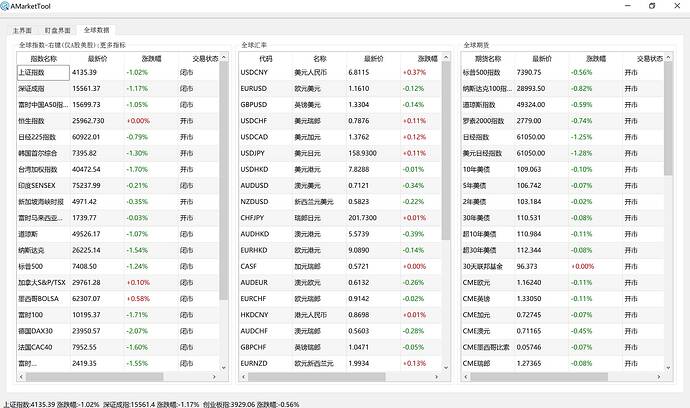Select 印度SENSEX index name

click(37, 186)
